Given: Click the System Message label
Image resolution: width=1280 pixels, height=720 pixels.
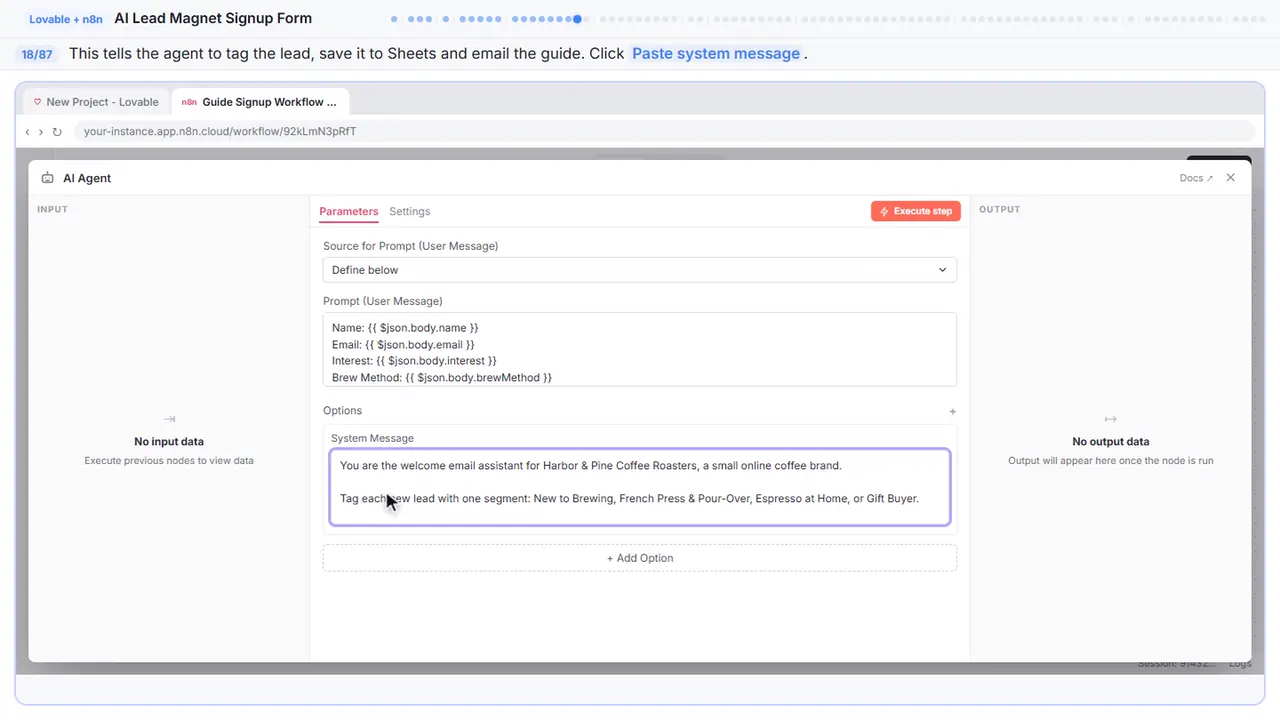Looking at the screenshot, I should pos(372,438).
